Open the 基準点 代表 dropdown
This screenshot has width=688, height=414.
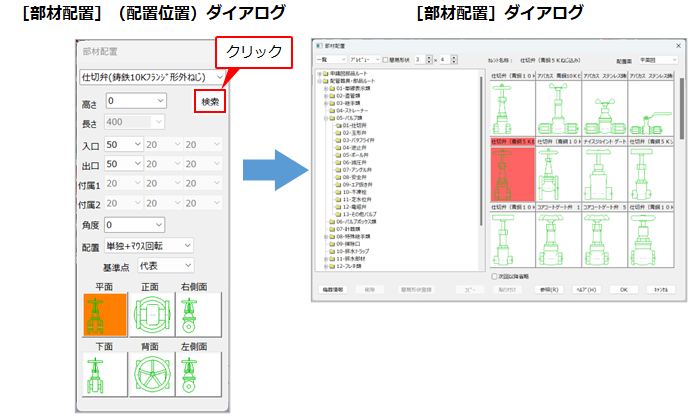[x=165, y=265]
